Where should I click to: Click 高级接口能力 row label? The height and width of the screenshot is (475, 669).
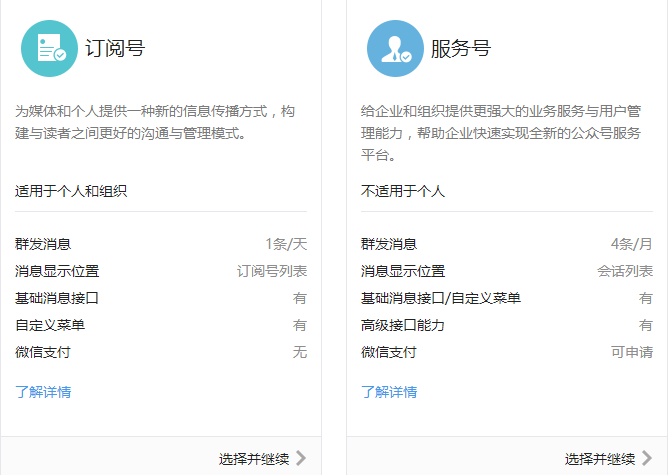coord(403,325)
